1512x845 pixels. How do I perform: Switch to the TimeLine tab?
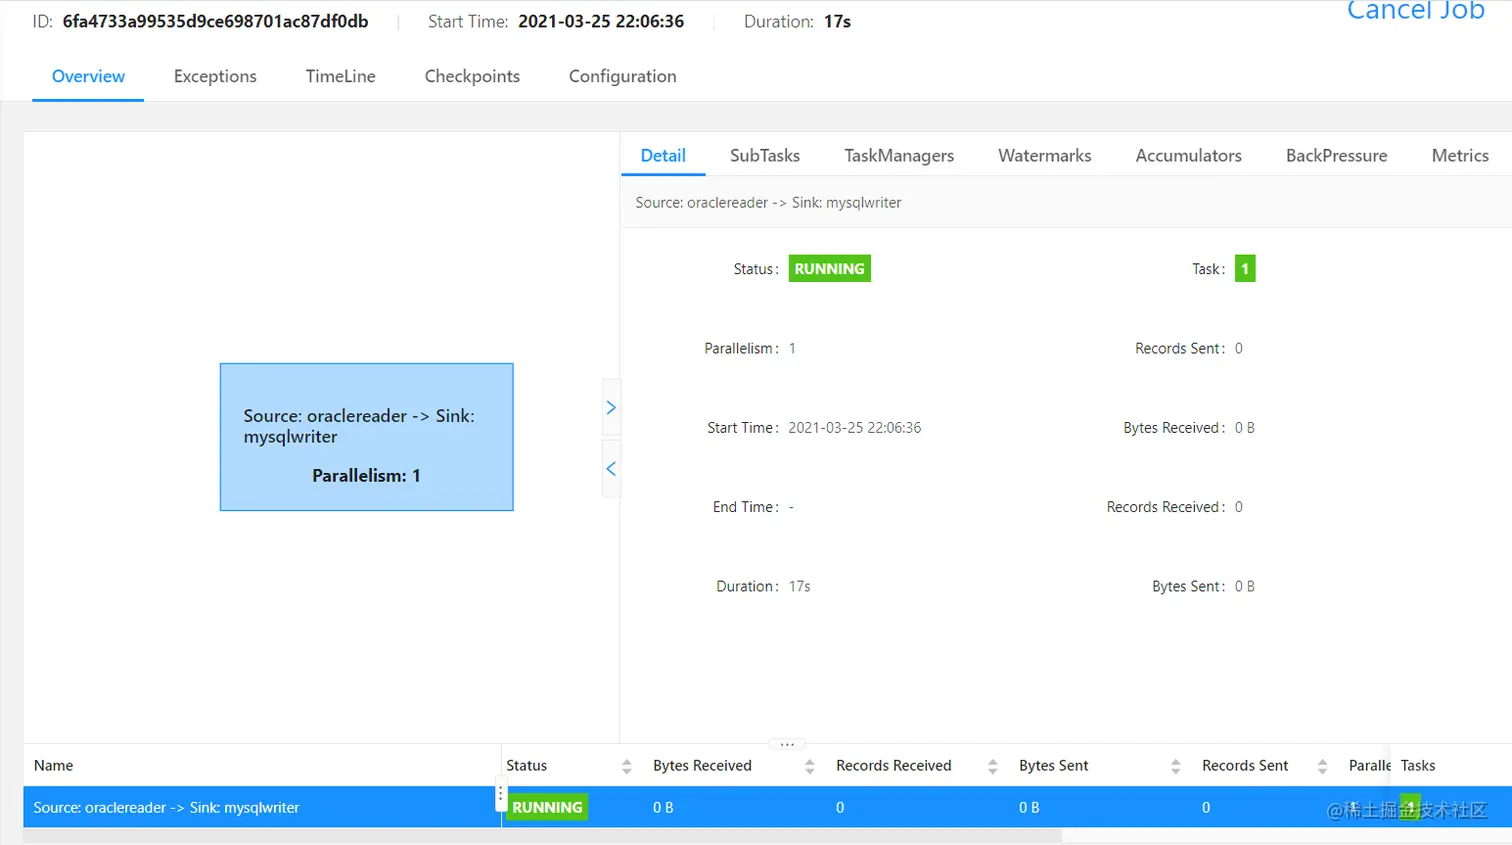[x=341, y=77]
